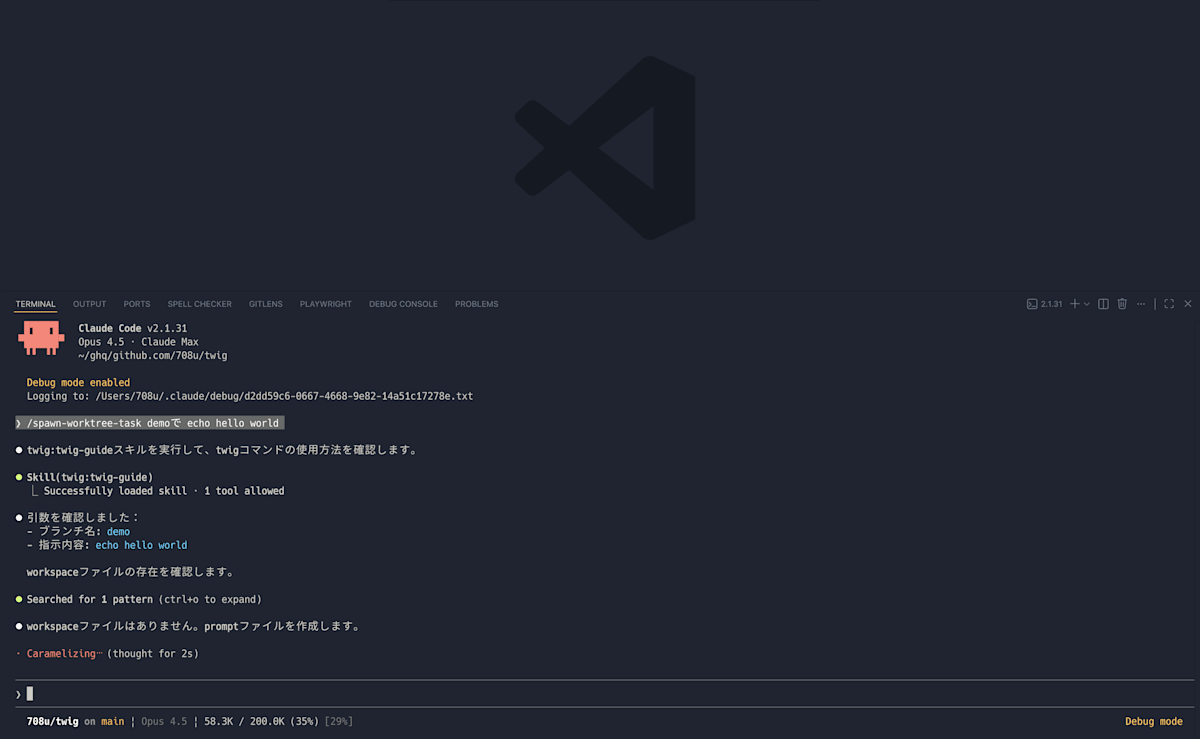Click the orange Claude Code robot logo

pyautogui.click(x=40, y=337)
